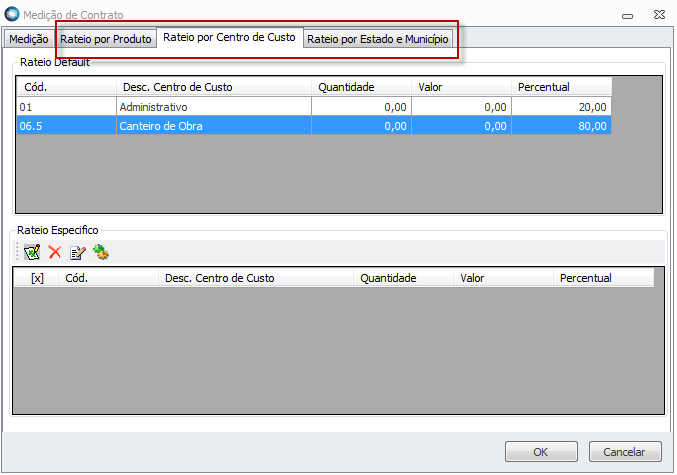
Task: Click the checklist-with-pencil icon in Rateio Especifico toolbar
Action: click(32, 252)
